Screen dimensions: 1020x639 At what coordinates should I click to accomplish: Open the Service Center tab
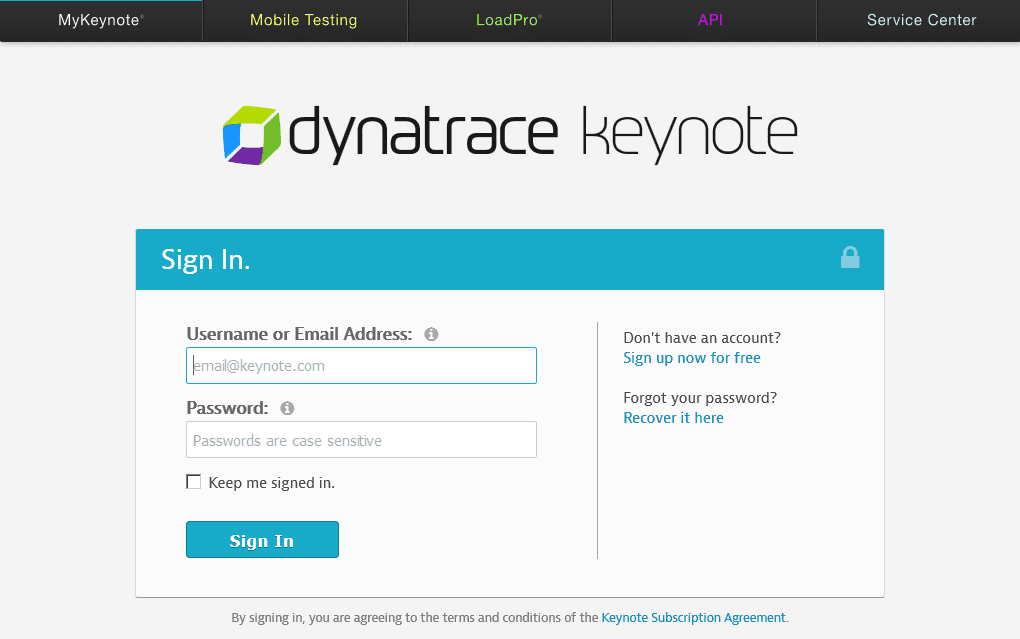pyautogui.click(x=919, y=20)
